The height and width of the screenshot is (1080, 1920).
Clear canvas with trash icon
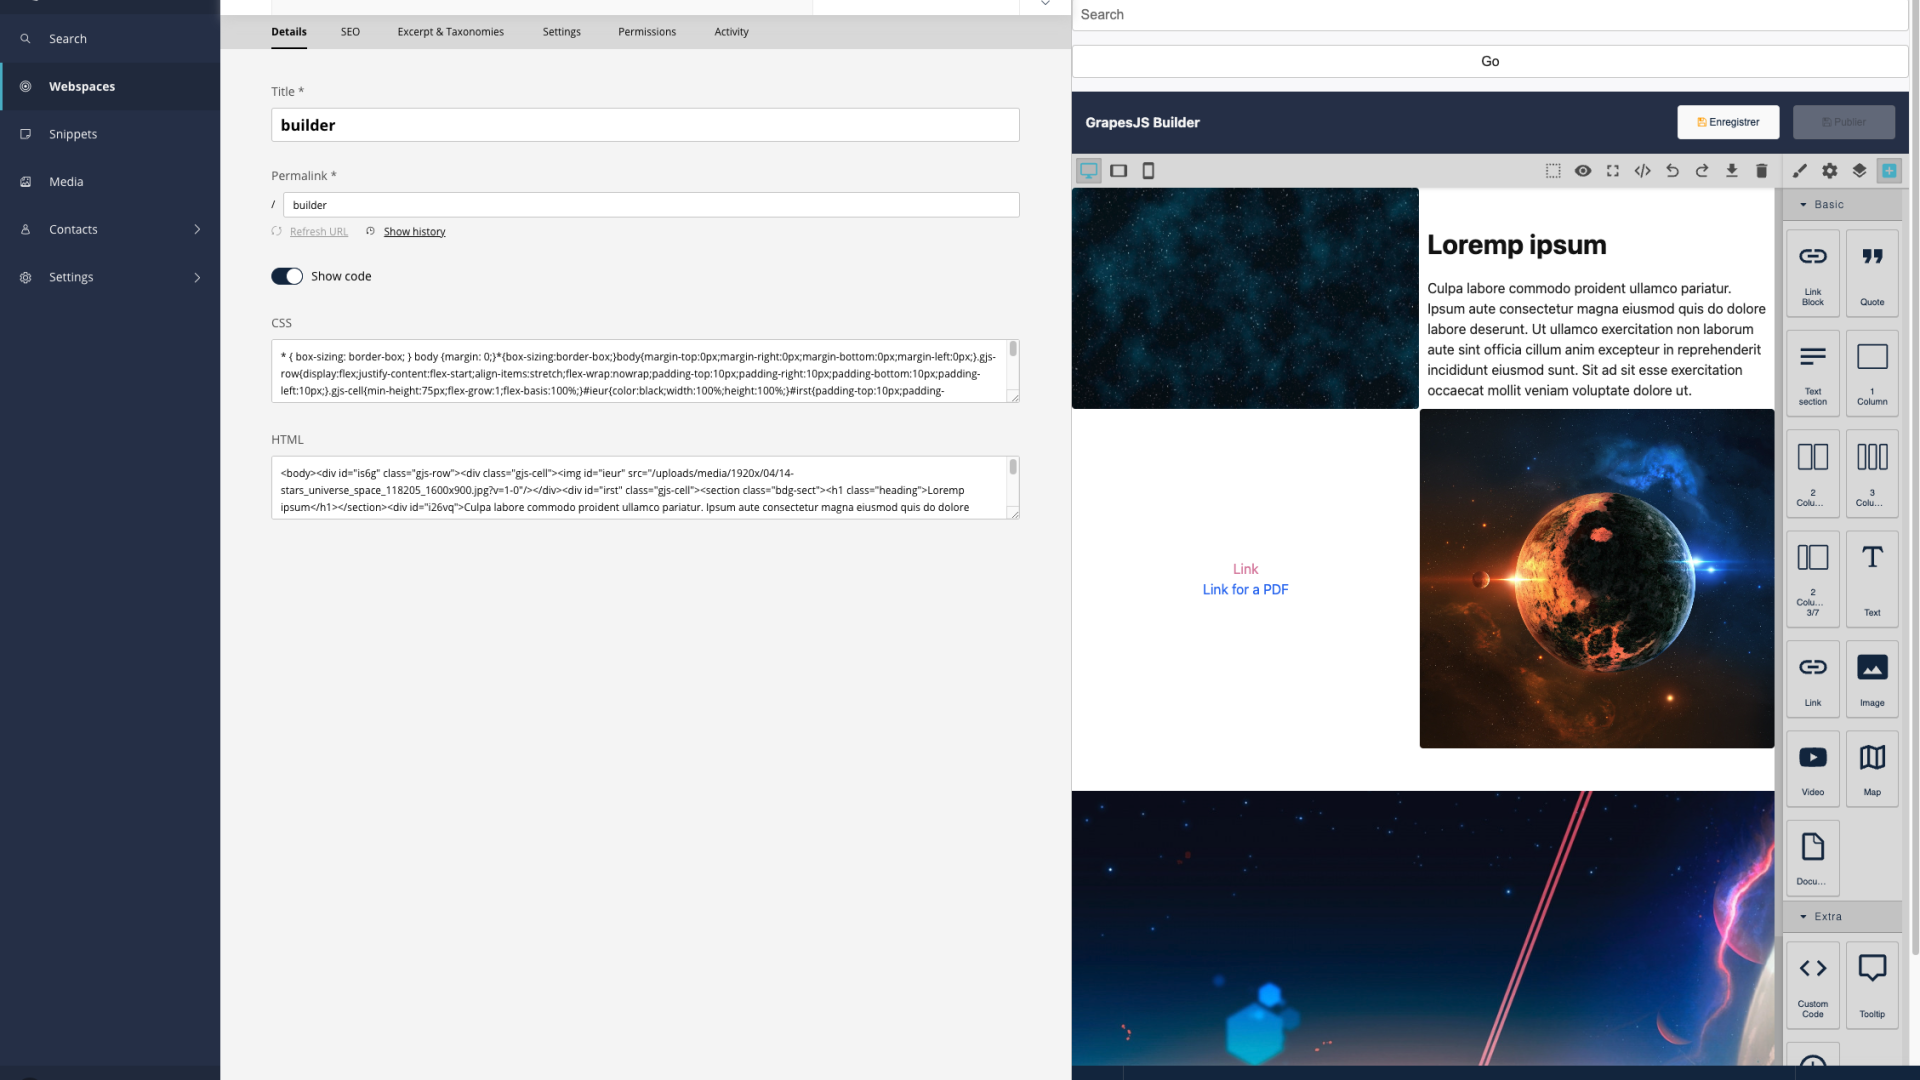[1762, 171]
